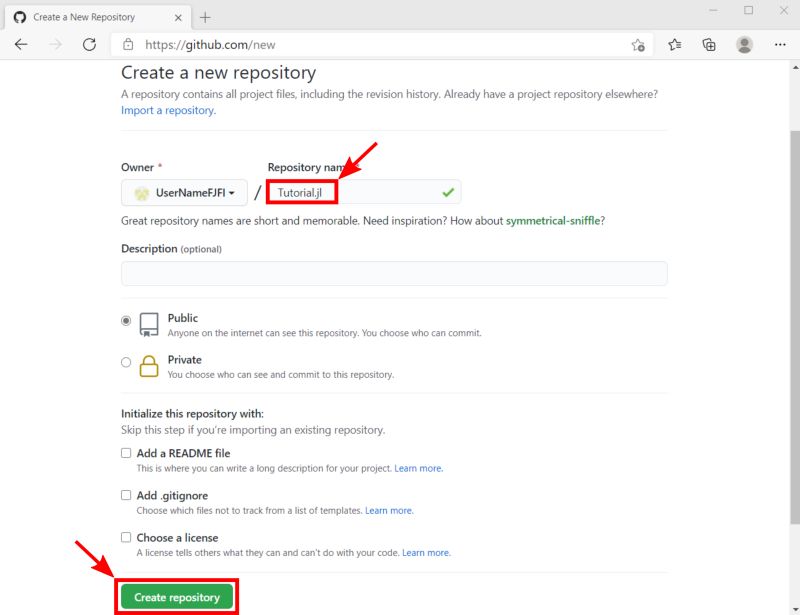Click the Owner label
This screenshot has width=800, height=615.
tap(137, 167)
